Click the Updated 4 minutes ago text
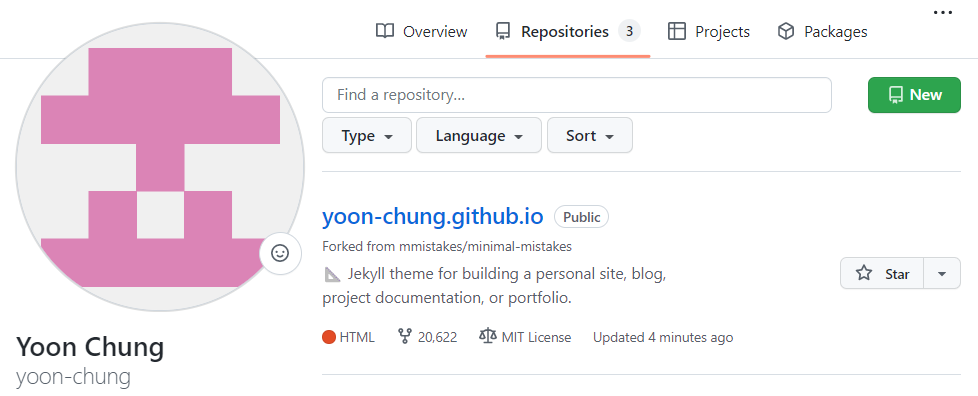Image resolution: width=978 pixels, height=396 pixels. [663, 337]
